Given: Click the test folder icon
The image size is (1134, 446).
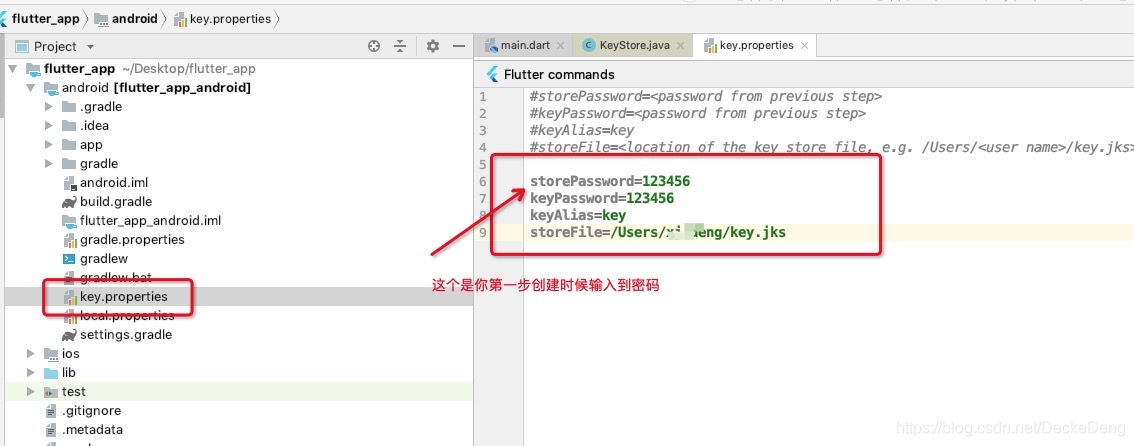Looking at the screenshot, I should click(51, 392).
